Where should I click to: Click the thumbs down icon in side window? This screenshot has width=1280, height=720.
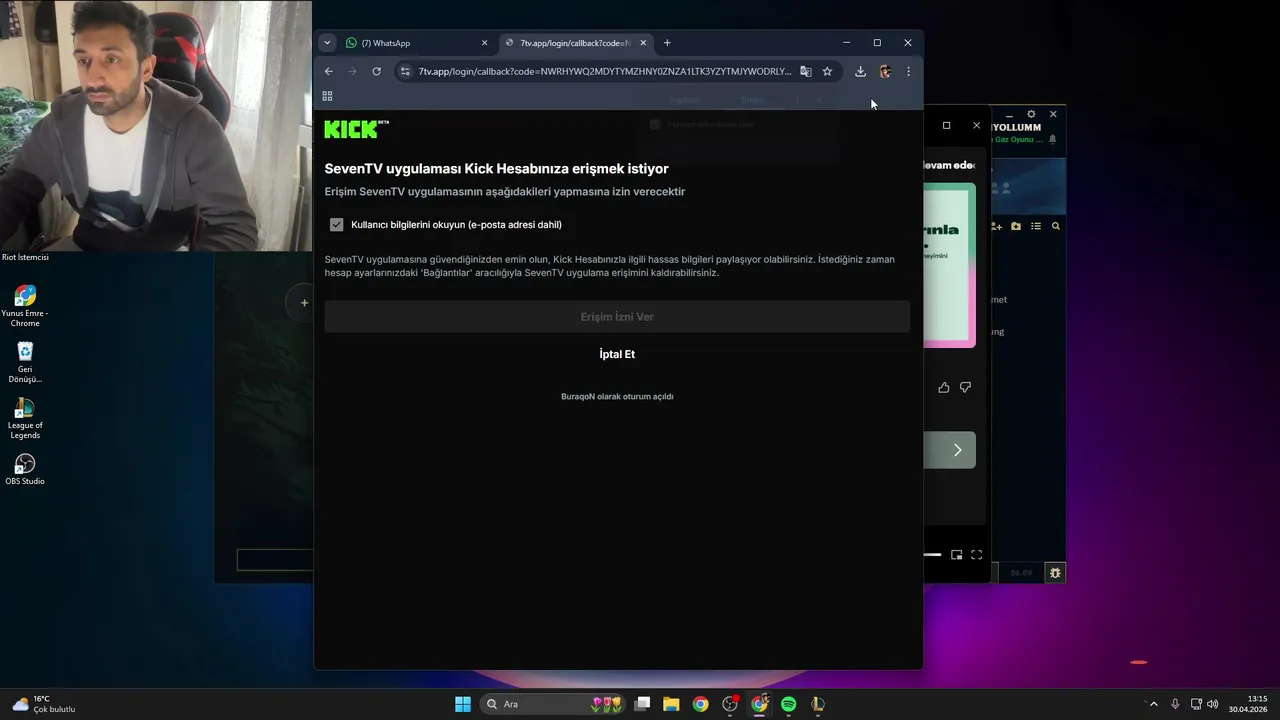click(x=965, y=387)
